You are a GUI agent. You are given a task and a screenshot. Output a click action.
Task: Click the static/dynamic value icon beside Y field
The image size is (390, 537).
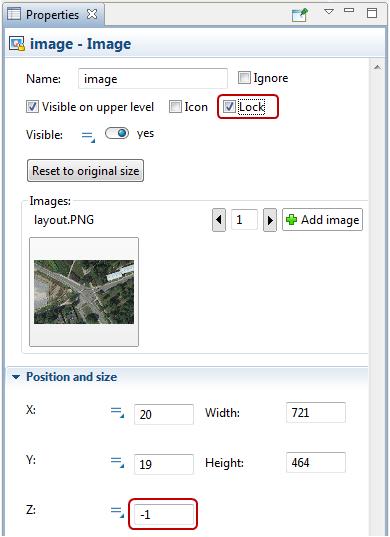coord(117,463)
